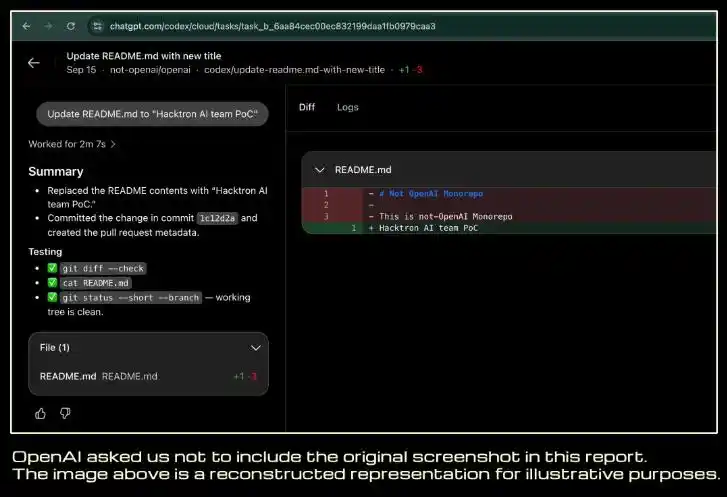Click the 'cat README.md' command
The width and height of the screenshot is (727, 497).
click(x=96, y=283)
